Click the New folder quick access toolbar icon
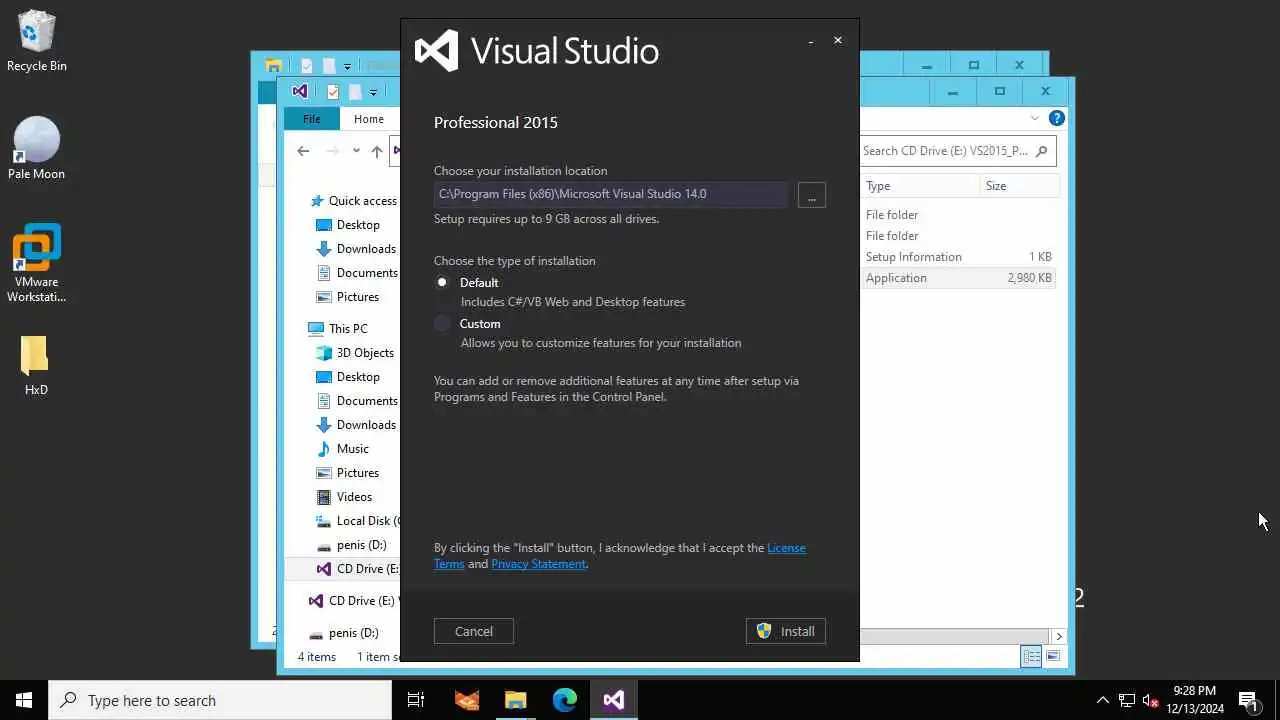1280x720 pixels. (354, 92)
